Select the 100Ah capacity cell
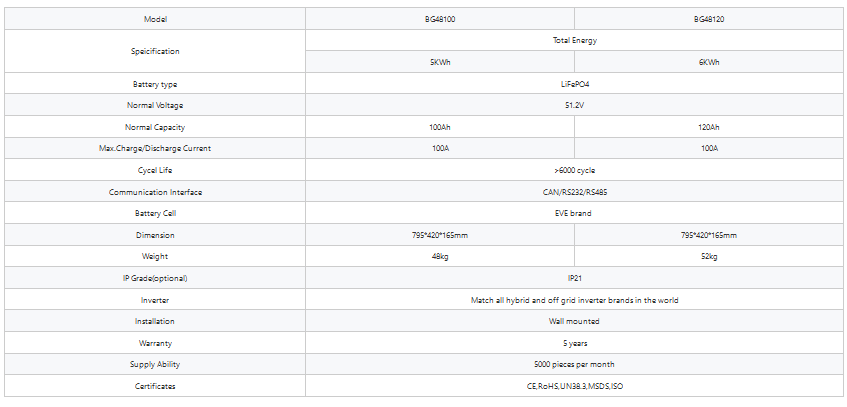 coord(439,127)
